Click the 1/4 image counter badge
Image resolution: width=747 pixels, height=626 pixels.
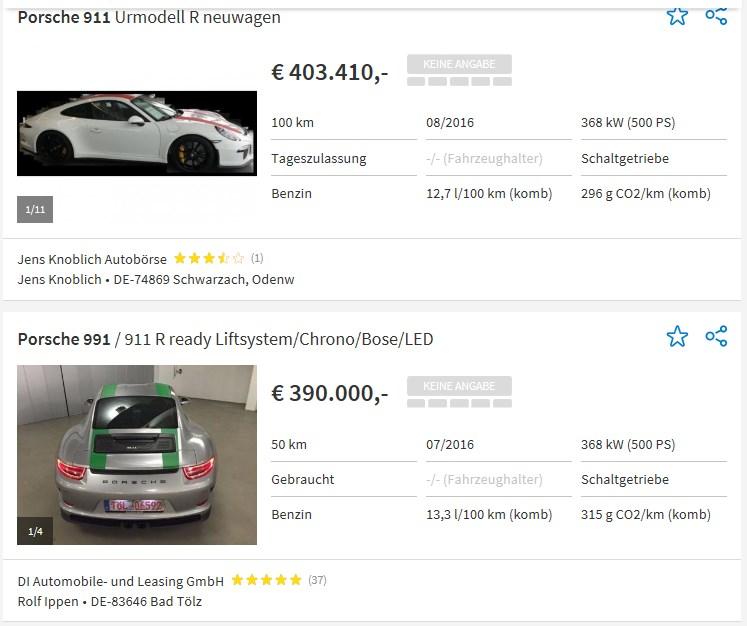[35, 531]
